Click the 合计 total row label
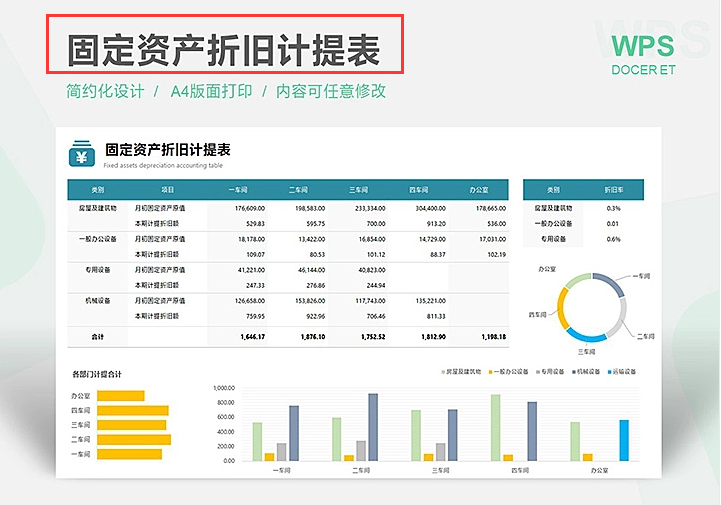Screen dimensions: 721x505 97,337
